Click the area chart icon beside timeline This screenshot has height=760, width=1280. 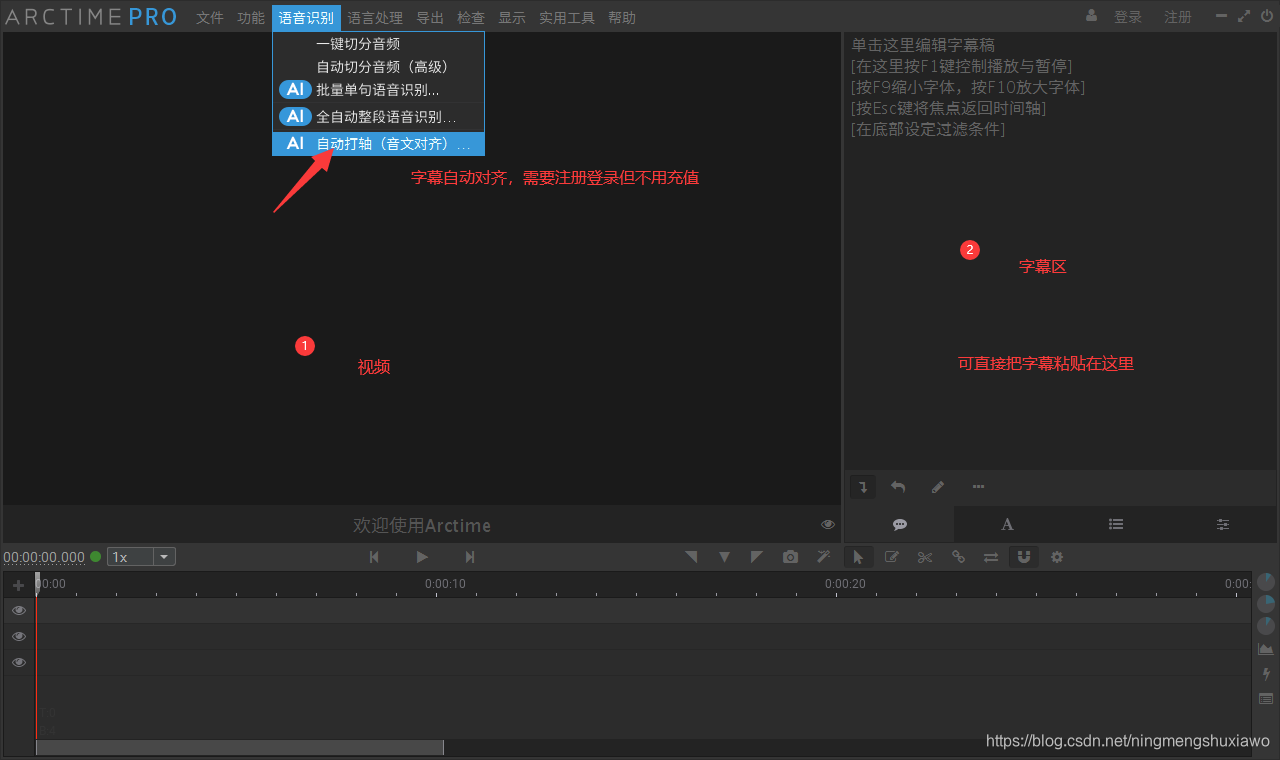click(1266, 649)
